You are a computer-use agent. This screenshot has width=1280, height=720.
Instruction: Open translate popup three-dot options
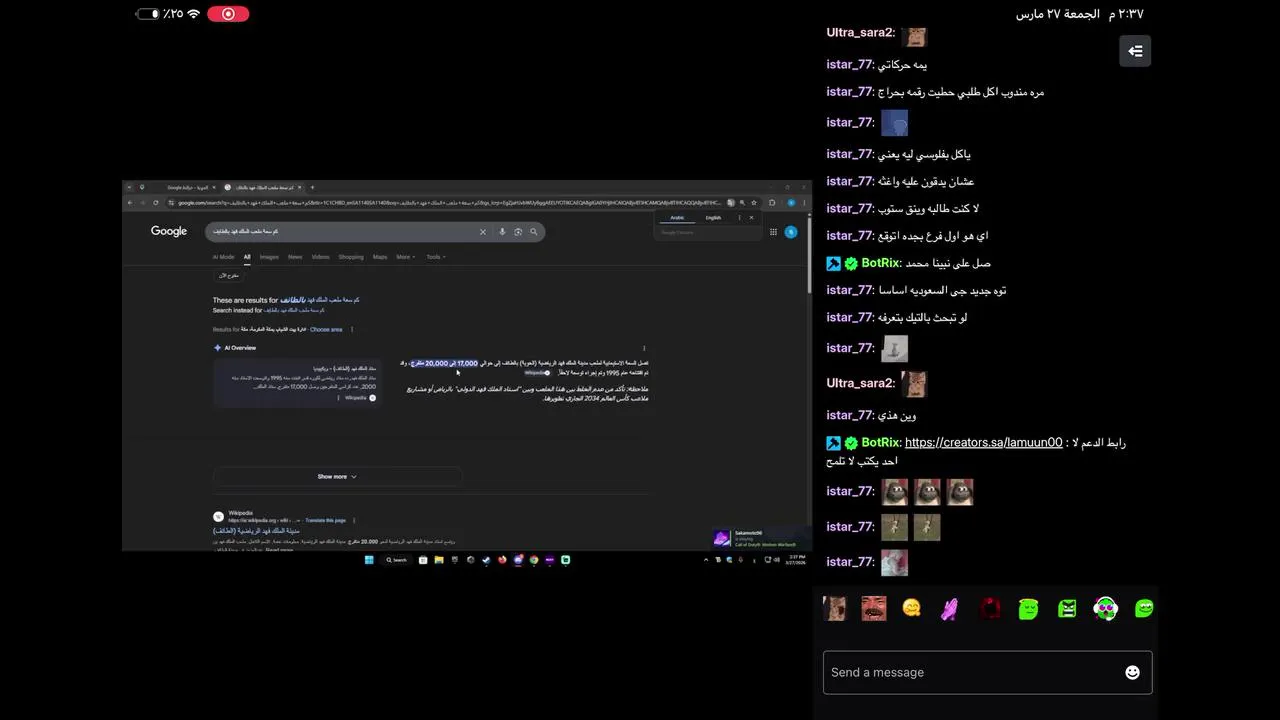[x=740, y=217]
